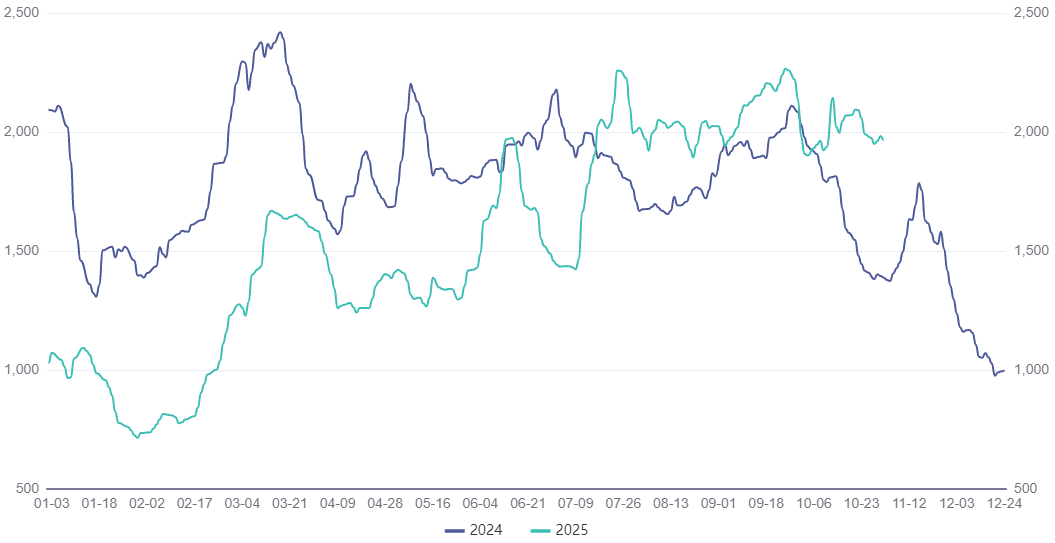Click the end point of the 2025 line
This screenshot has height=543, width=1055.
point(883,140)
